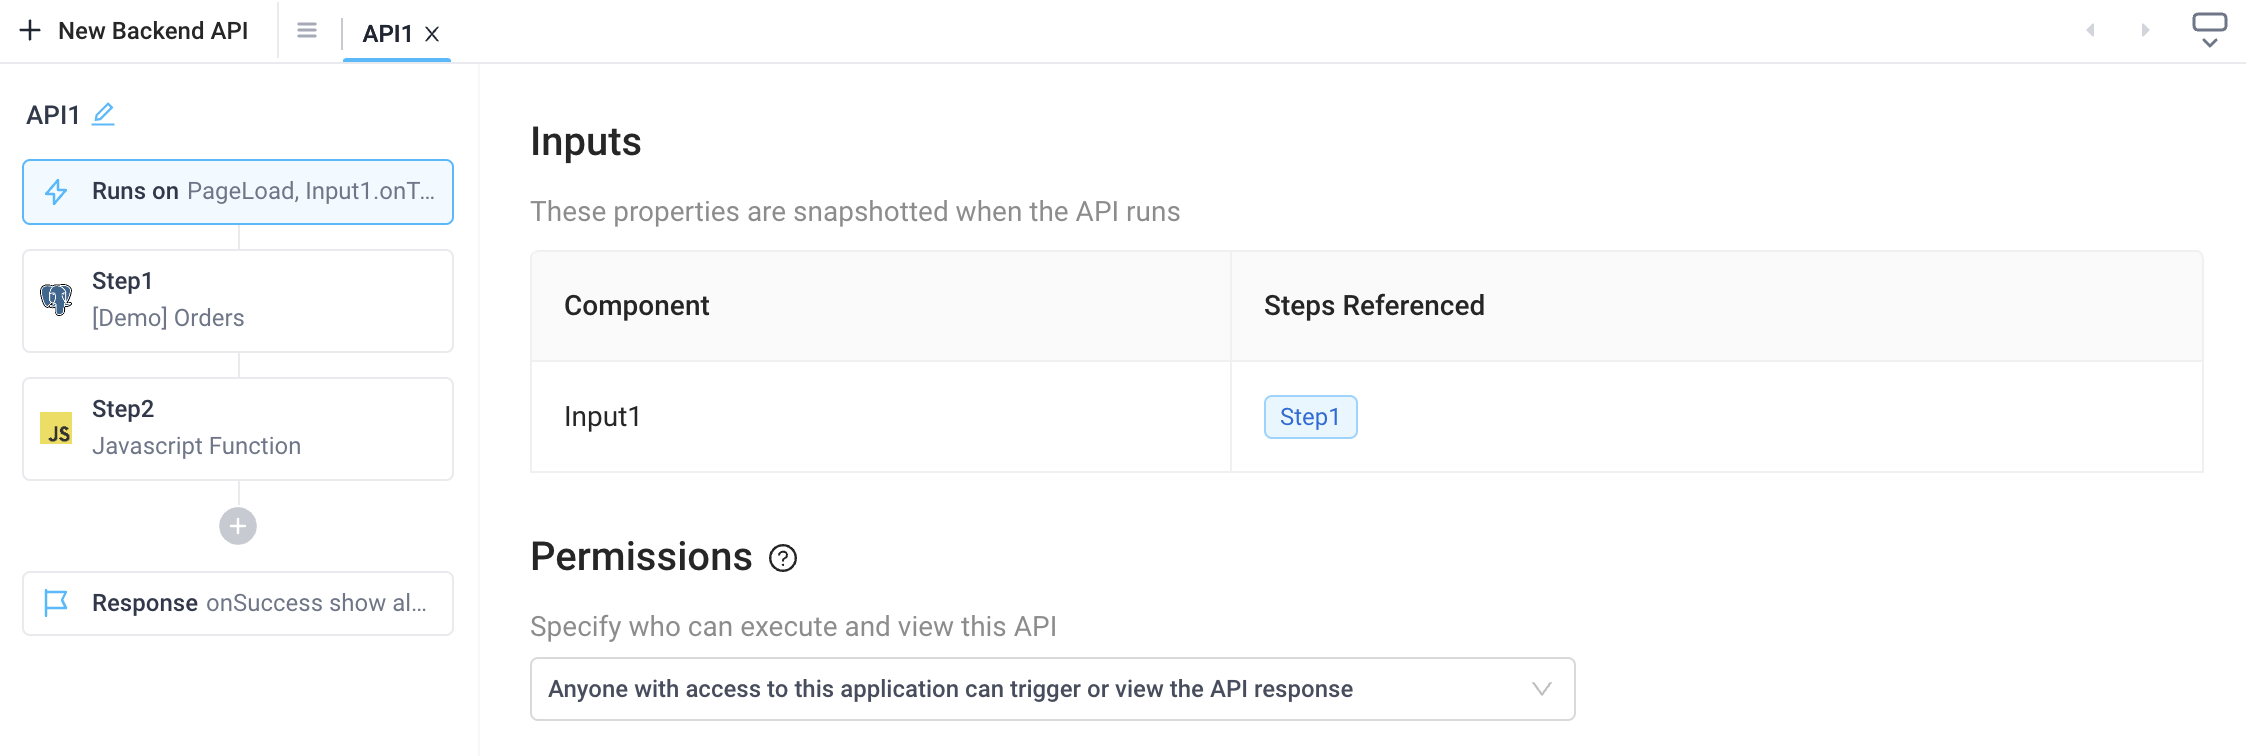Edit the API1 name with pencil icon

[103, 114]
